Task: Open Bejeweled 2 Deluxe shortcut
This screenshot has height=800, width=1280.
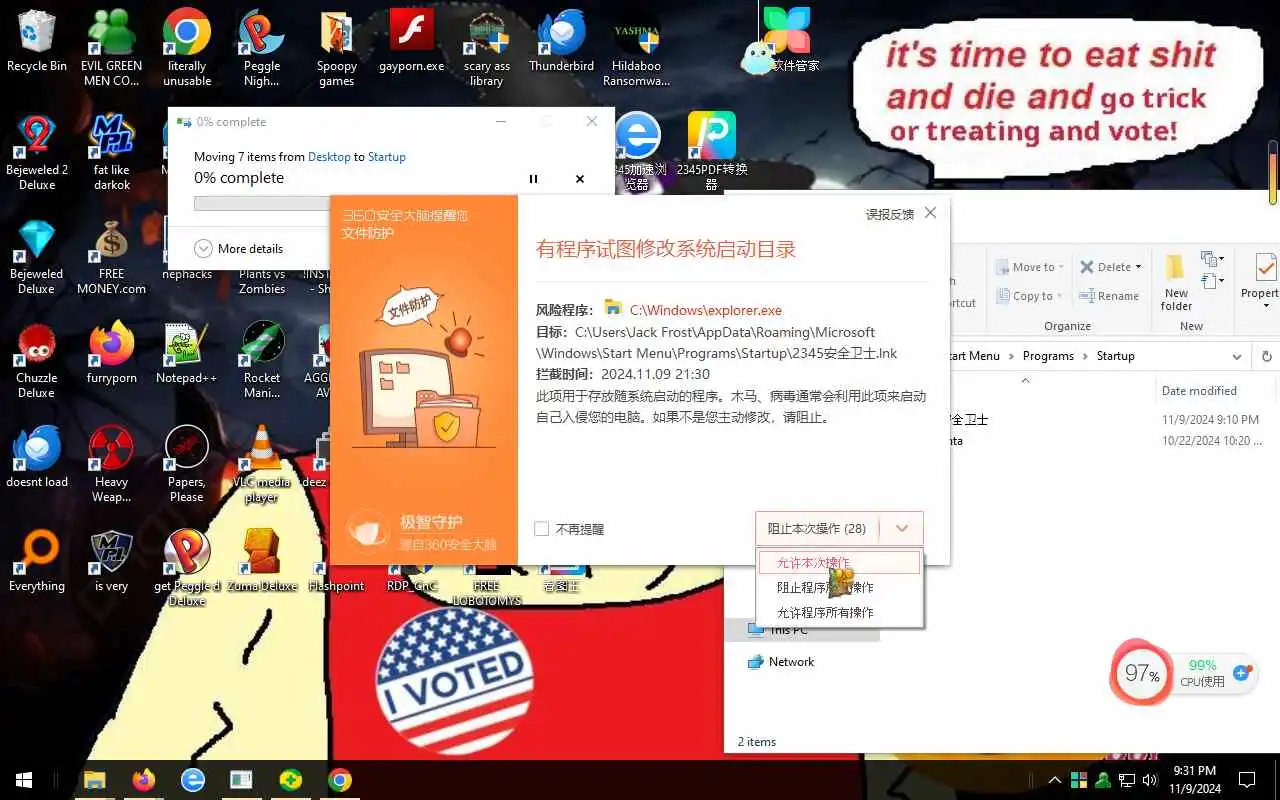Action: point(37,151)
